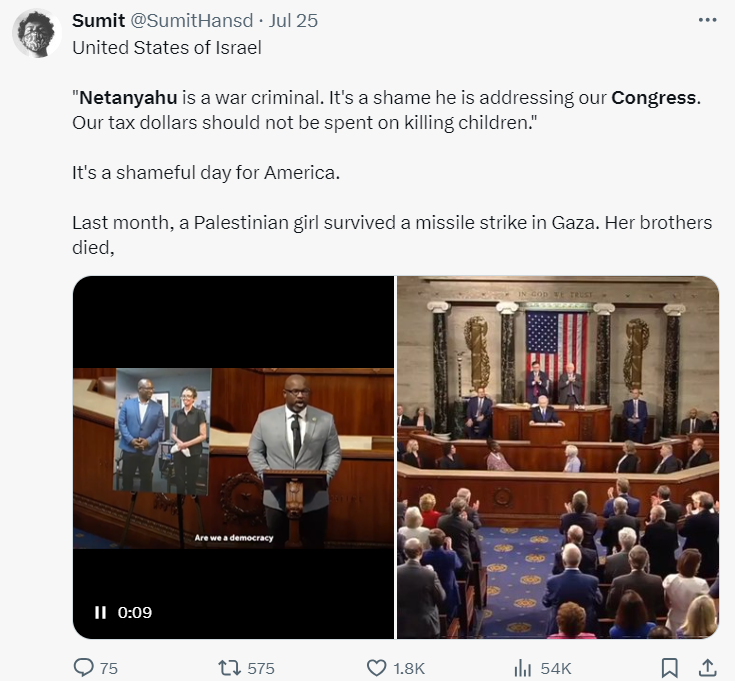Click the 75 replies count

pyautogui.click(x=108, y=668)
